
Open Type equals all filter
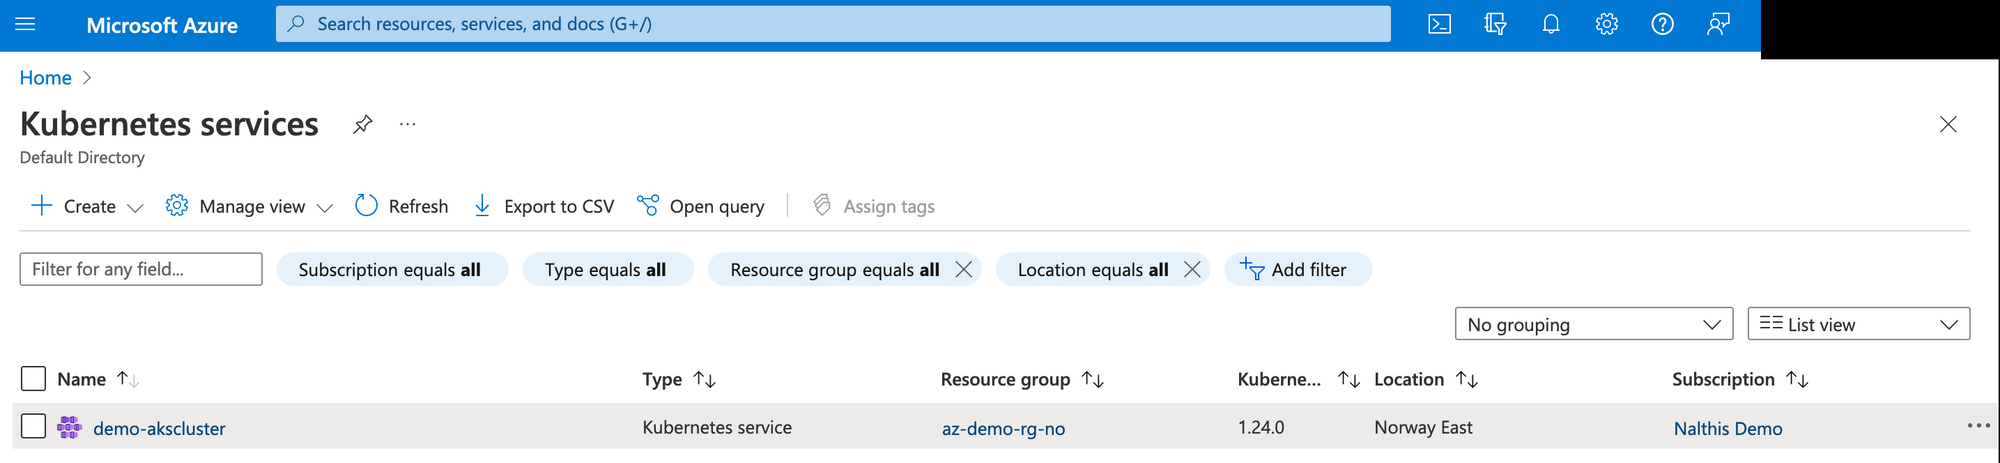pyautogui.click(x=606, y=270)
